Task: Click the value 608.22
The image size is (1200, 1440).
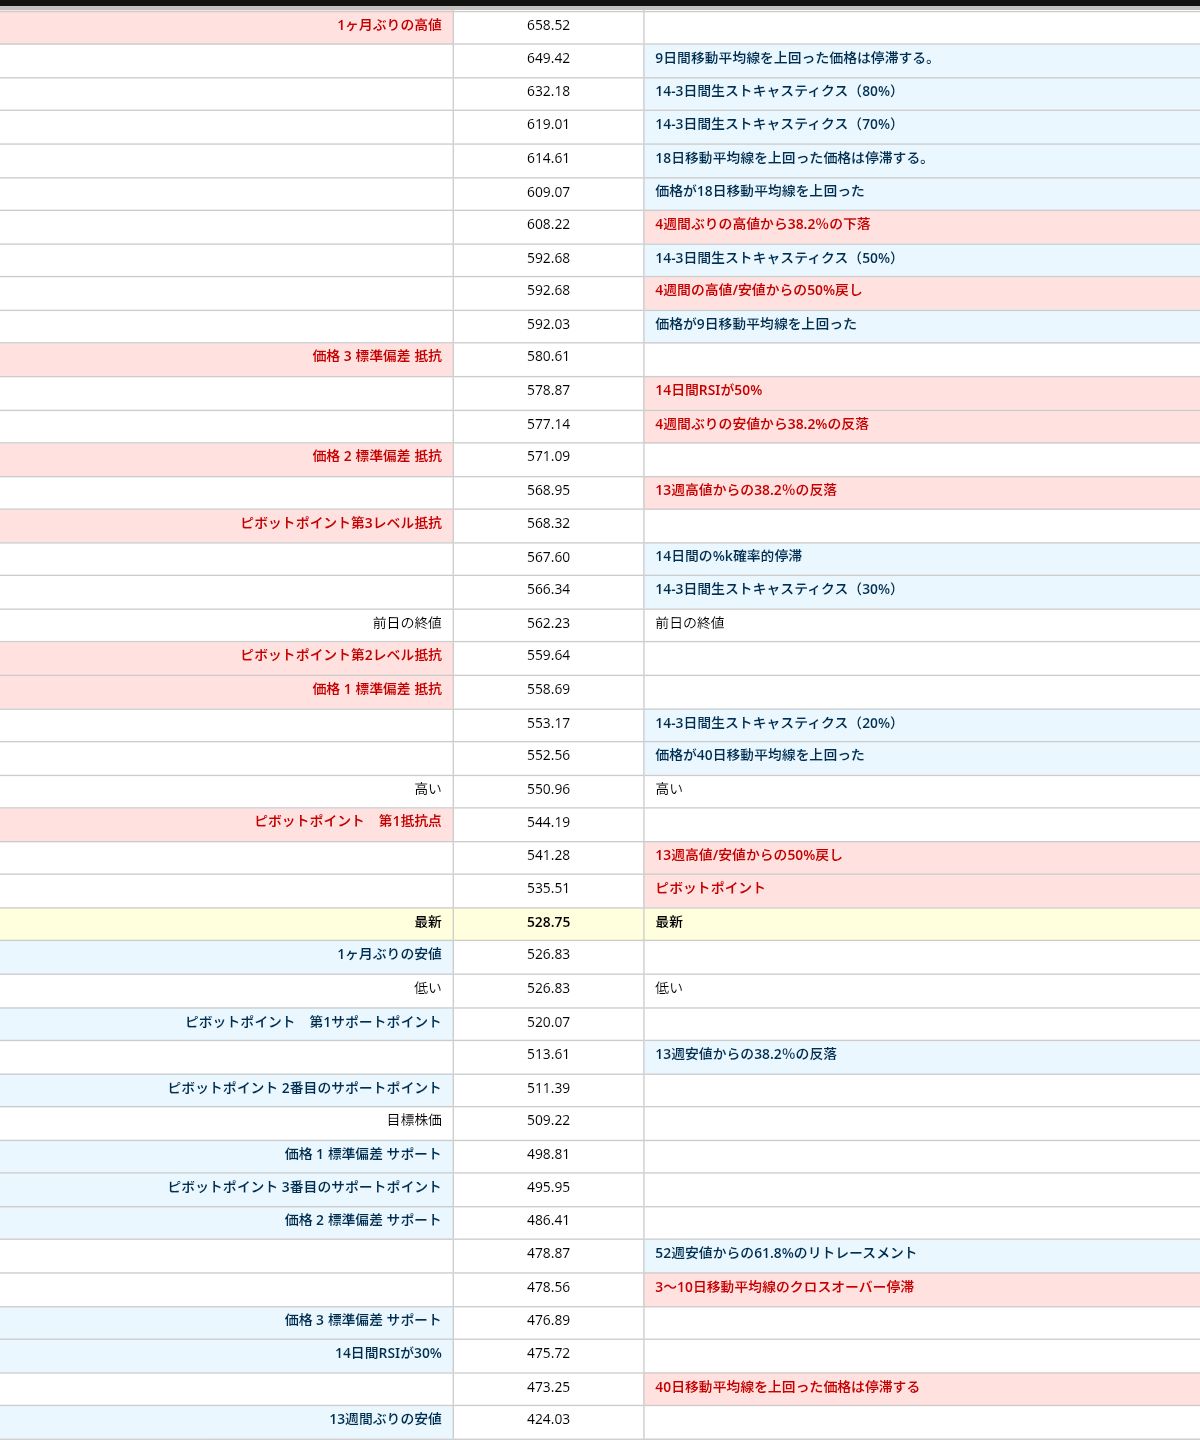Action: coord(548,224)
